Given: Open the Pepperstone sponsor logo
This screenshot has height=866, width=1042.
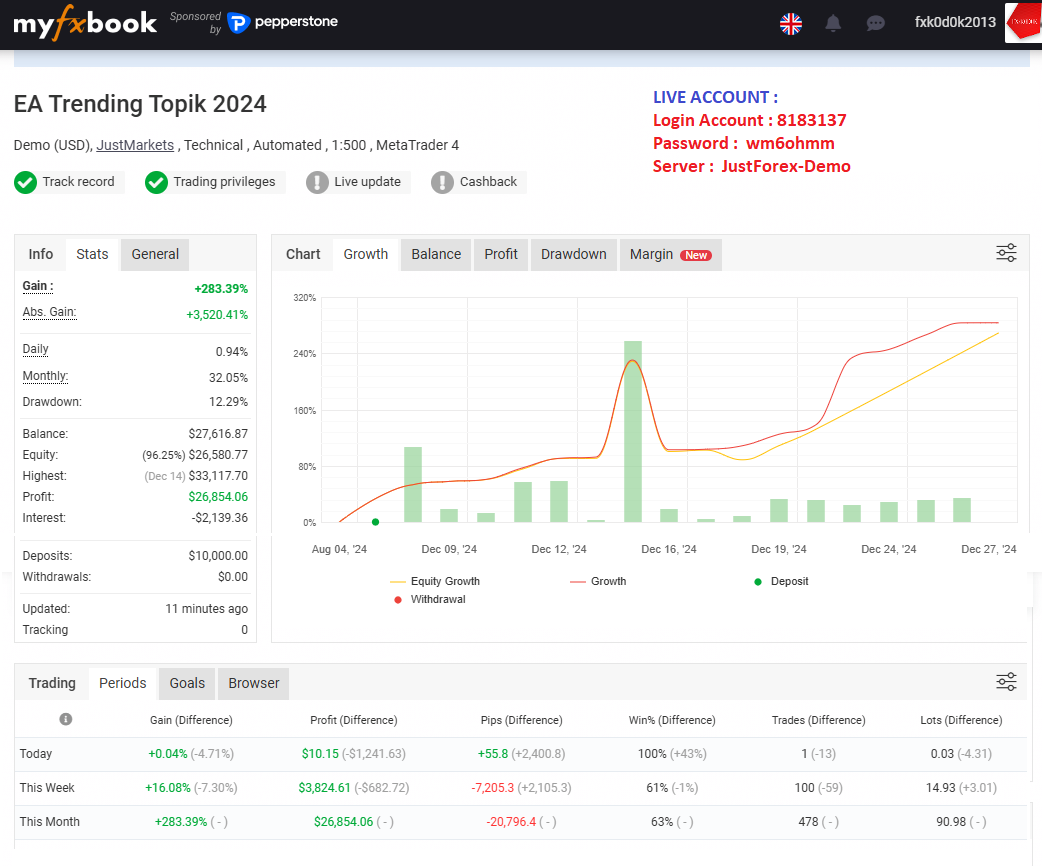Looking at the screenshot, I should 282,22.
